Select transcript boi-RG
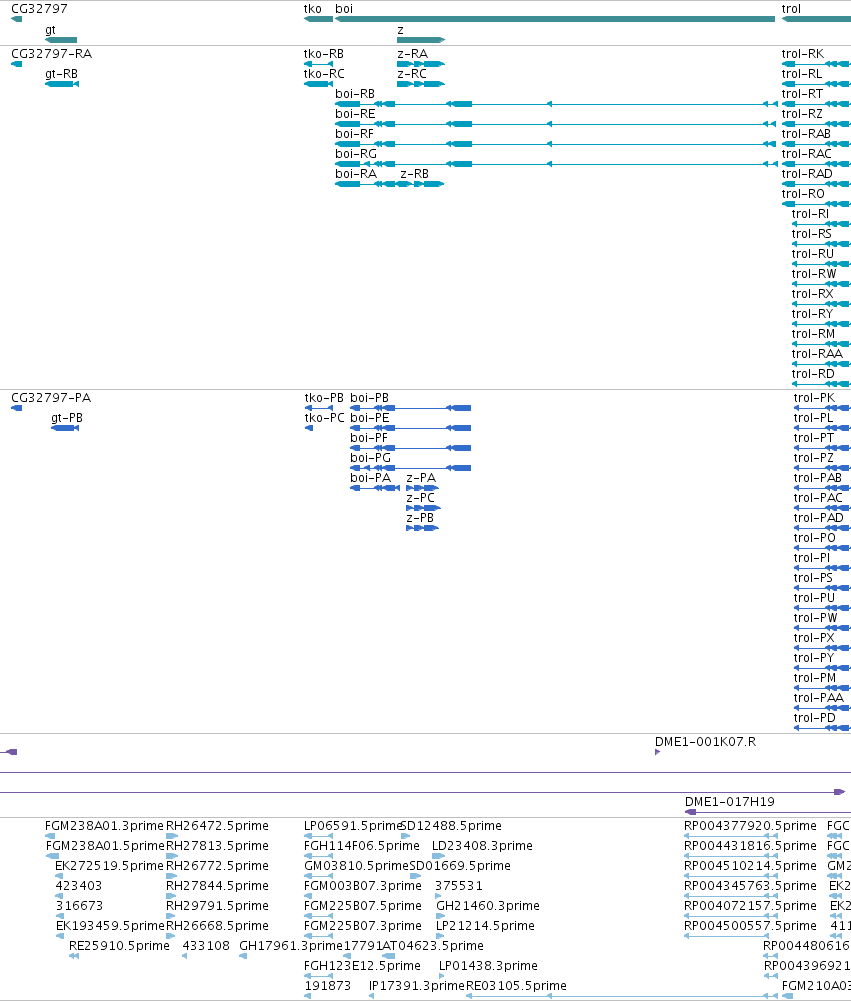Screen dimensions: 851x1001 pos(556,164)
